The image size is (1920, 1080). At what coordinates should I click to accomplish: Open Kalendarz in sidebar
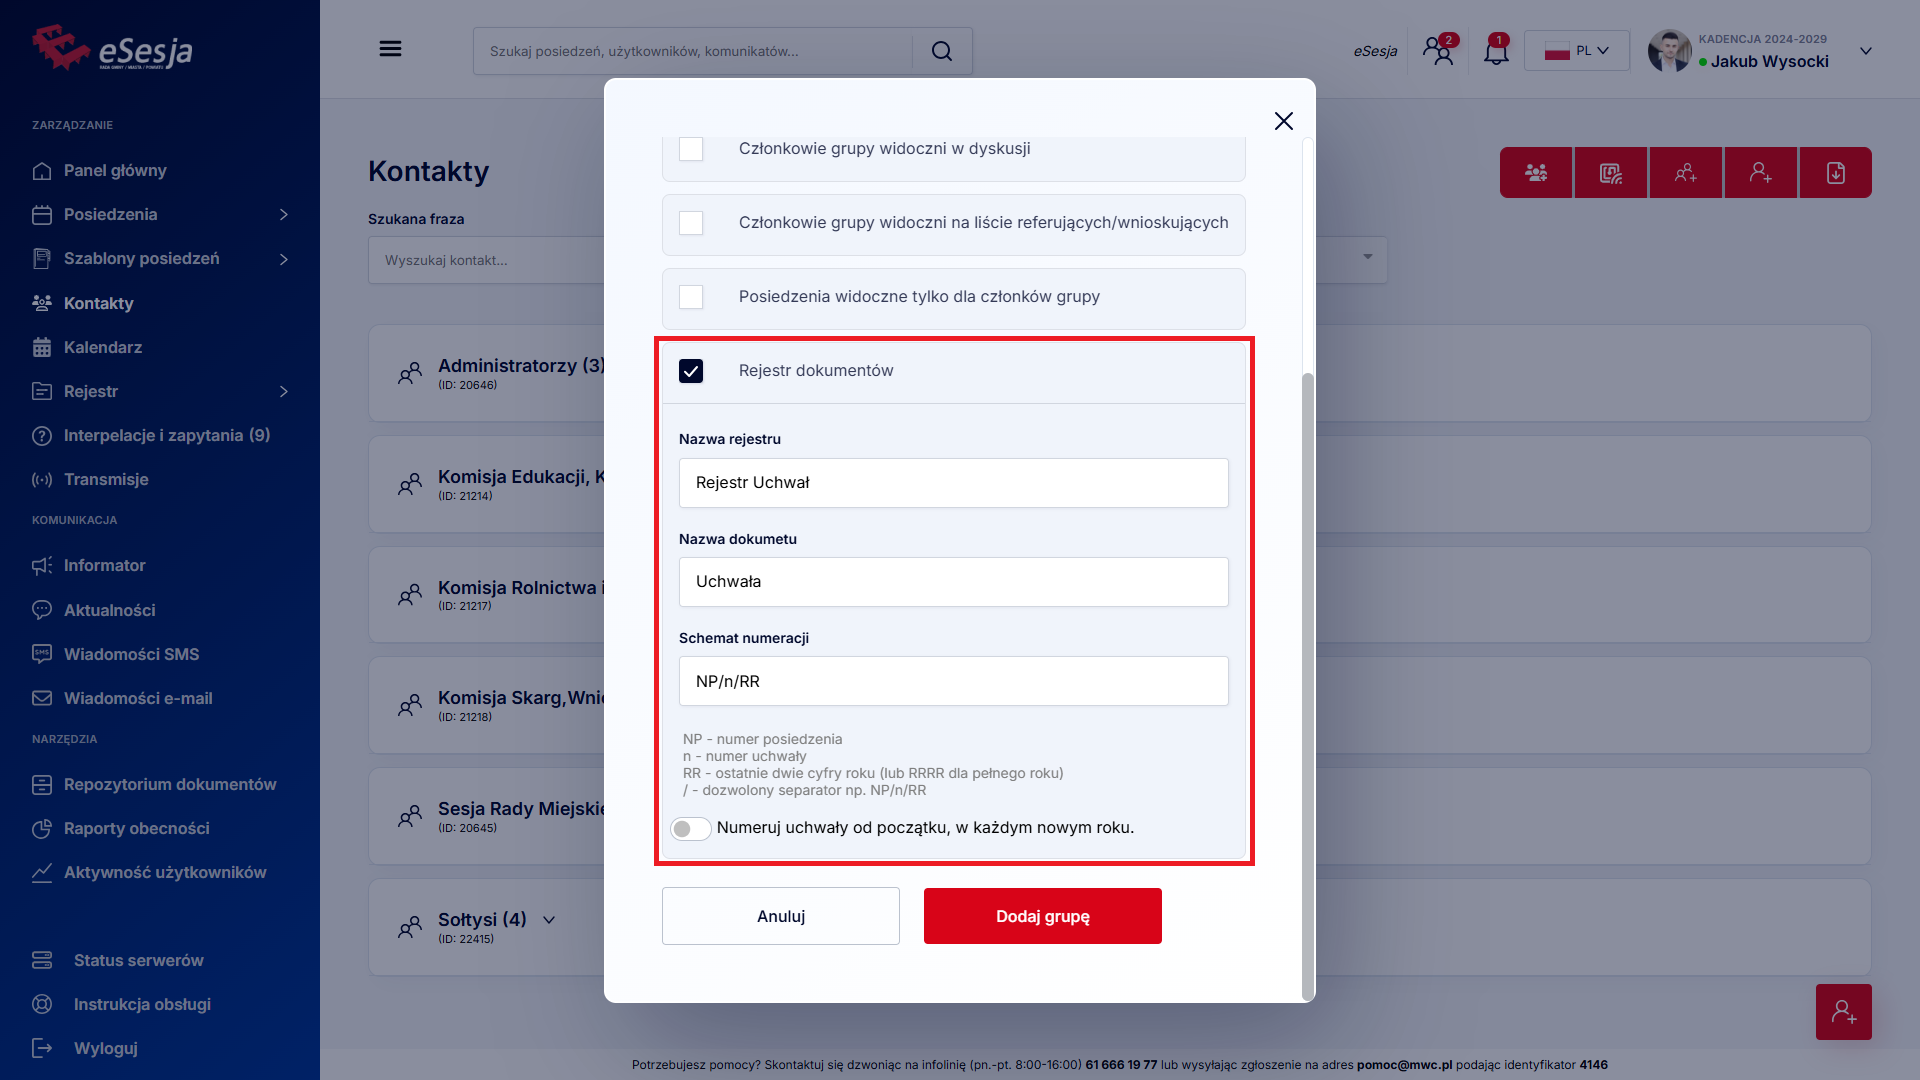point(103,347)
